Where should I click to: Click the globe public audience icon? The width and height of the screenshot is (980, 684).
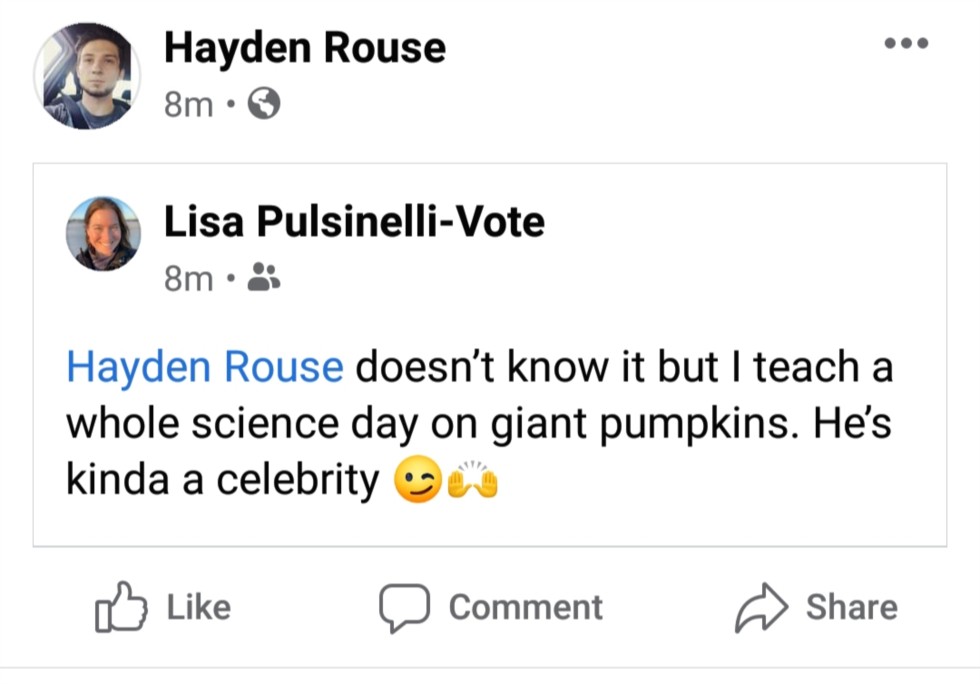point(263,103)
